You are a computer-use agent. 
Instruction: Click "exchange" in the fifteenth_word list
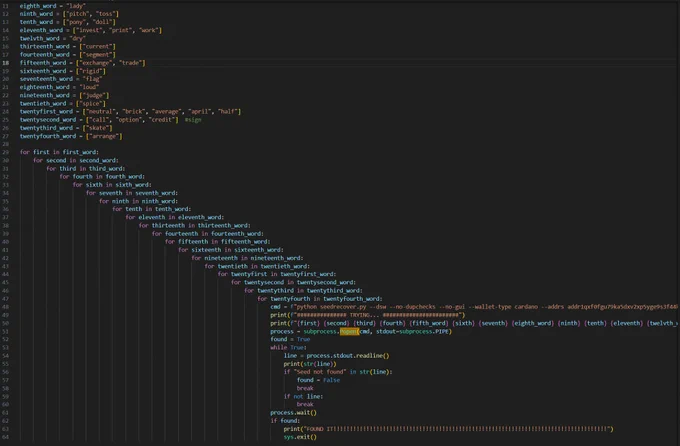[96, 63]
